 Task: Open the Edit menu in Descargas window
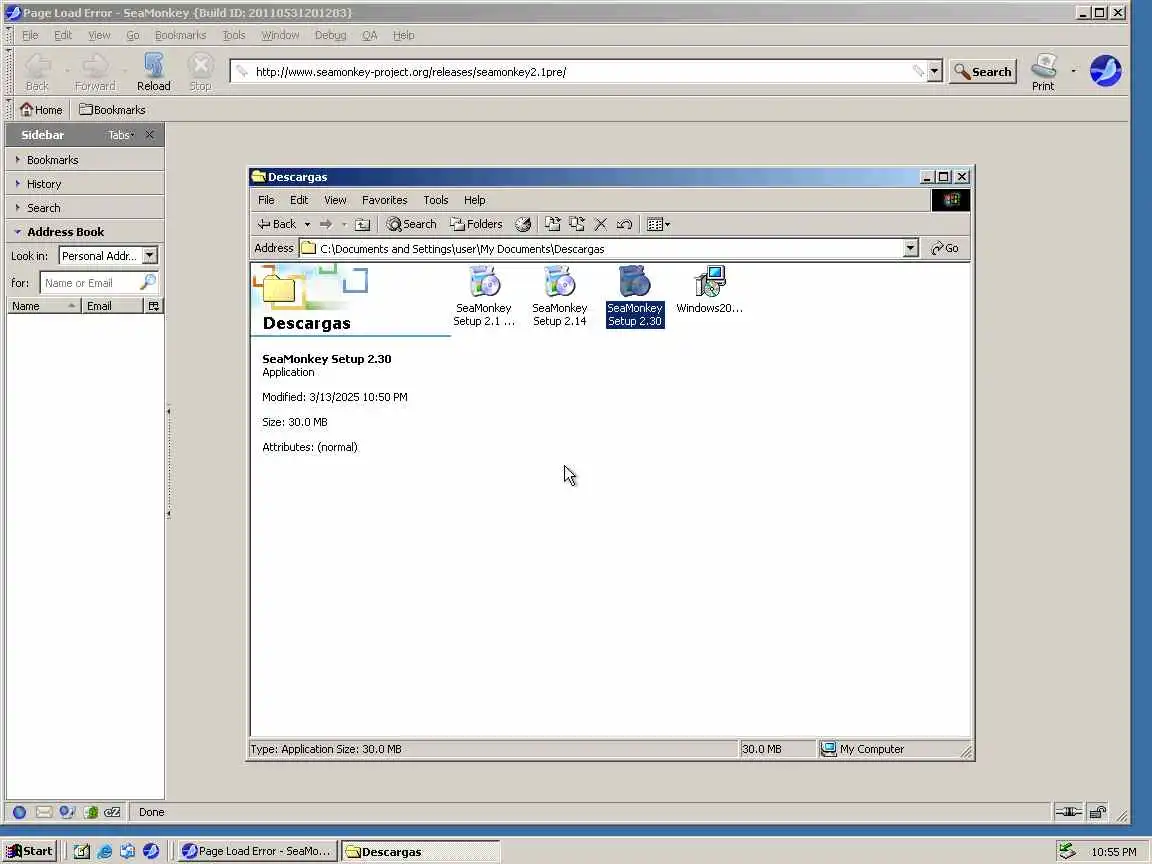pos(299,200)
